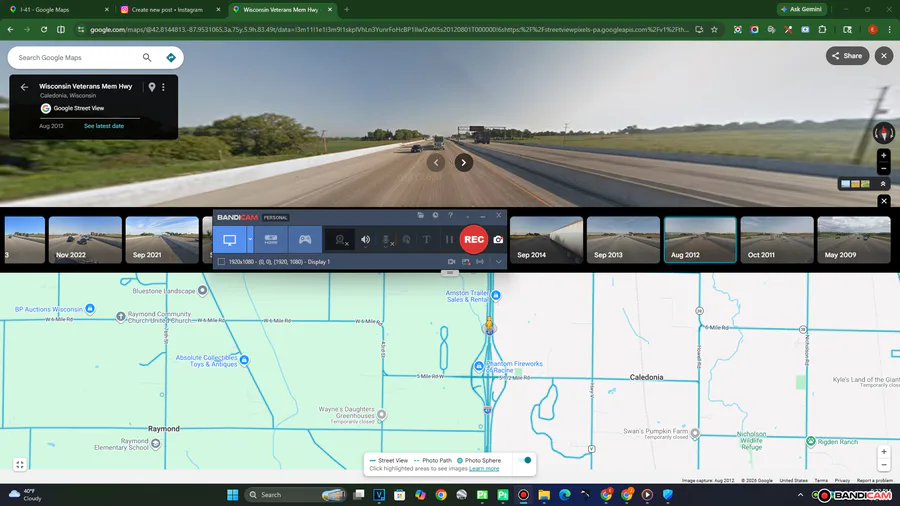The width and height of the screenshot is (900, 506).
Task: Click Bandicam width fit icon
Action: coord(480,262)
